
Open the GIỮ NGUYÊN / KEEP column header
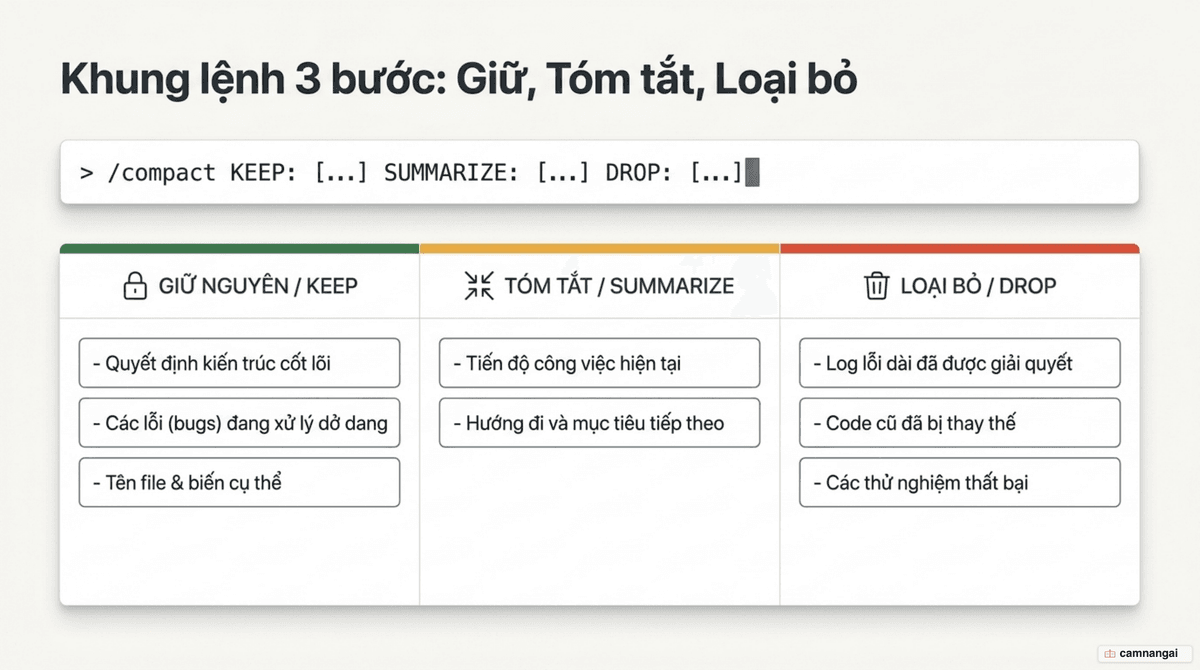(x=240, y=286)
